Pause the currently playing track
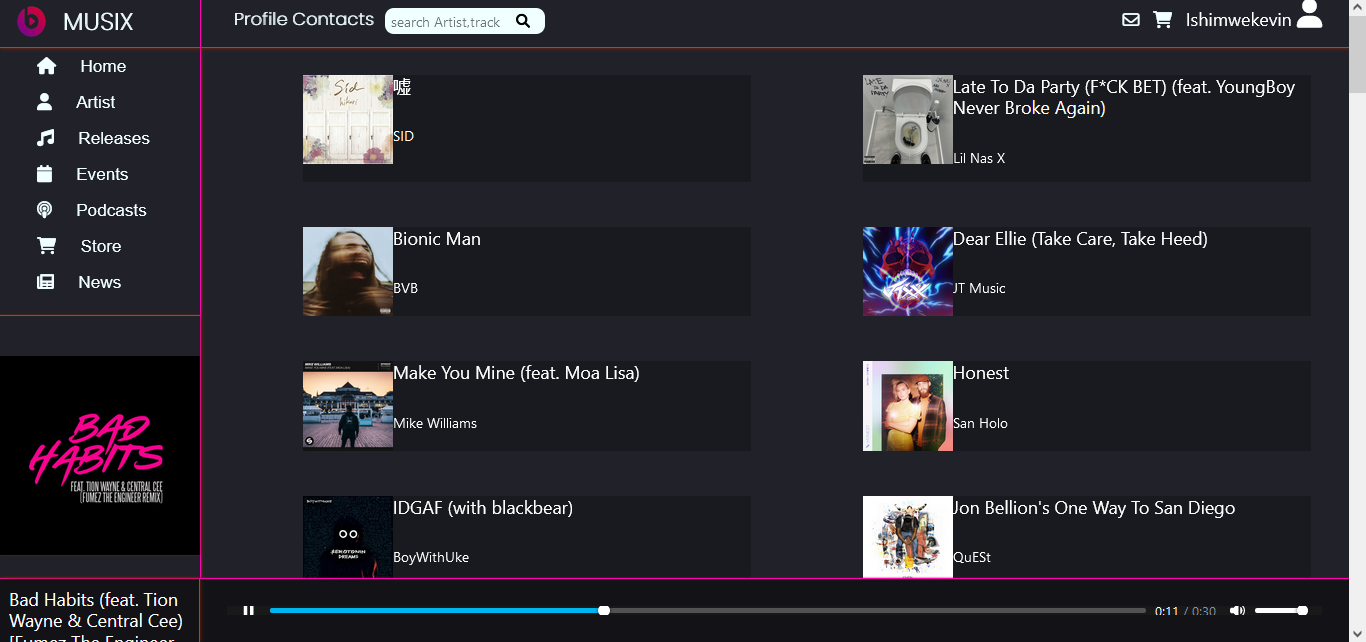Image resolution: width=1366 pixels, height=642 pixels. click(x=249, y=610)
